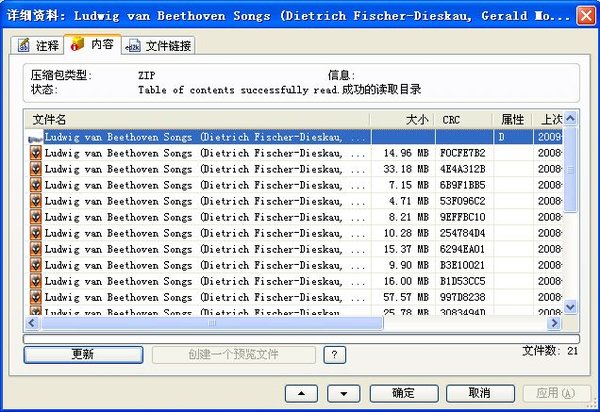Click the CRC value B3E10021
This screenshot has width=600, height=412.
(x=462, y=265)
